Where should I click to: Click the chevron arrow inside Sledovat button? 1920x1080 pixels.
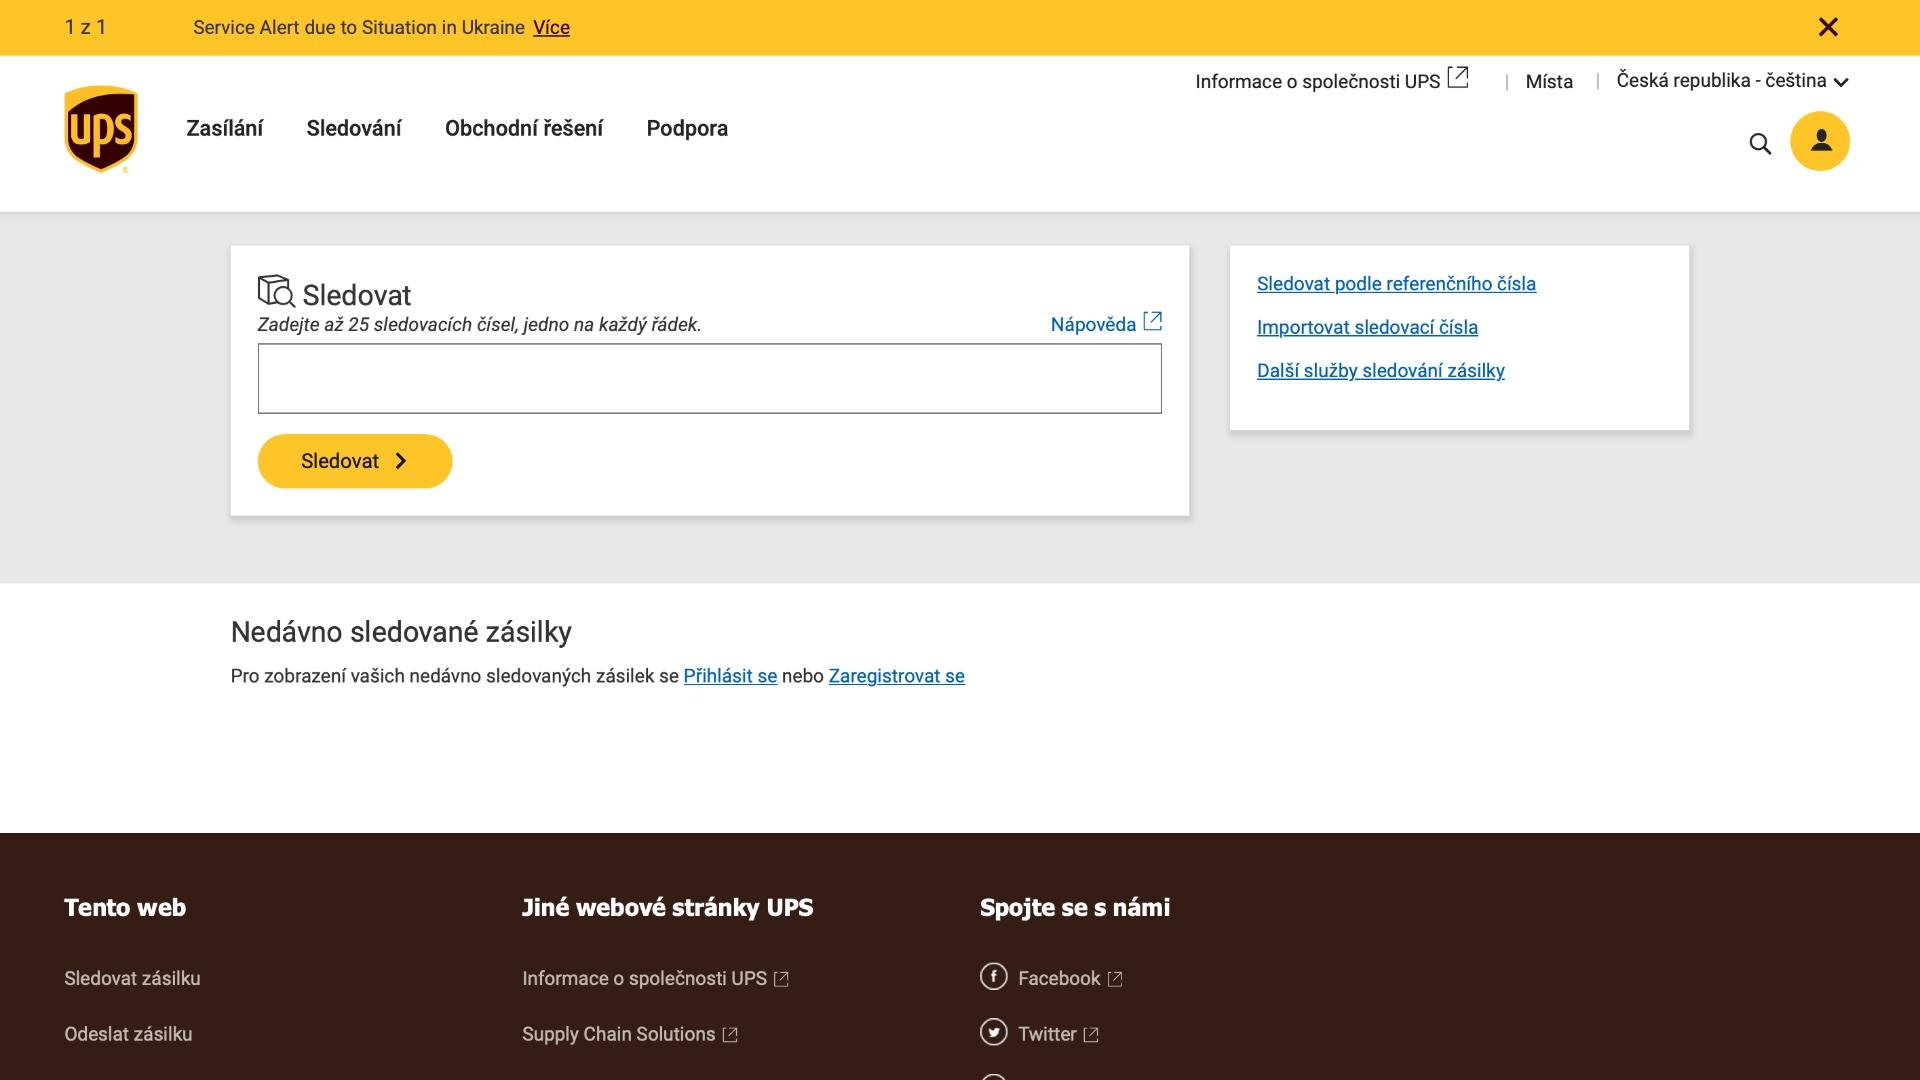coord(401,461)
